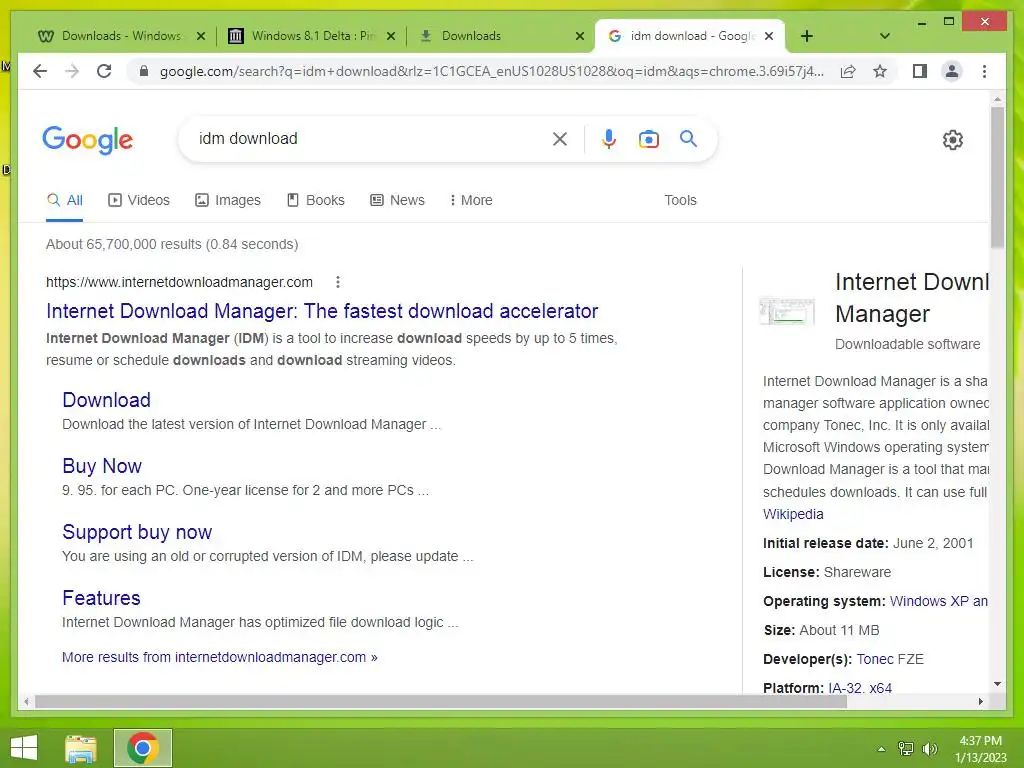Switch to Books results
The image size is (1024, 768).
pos(315,200)
